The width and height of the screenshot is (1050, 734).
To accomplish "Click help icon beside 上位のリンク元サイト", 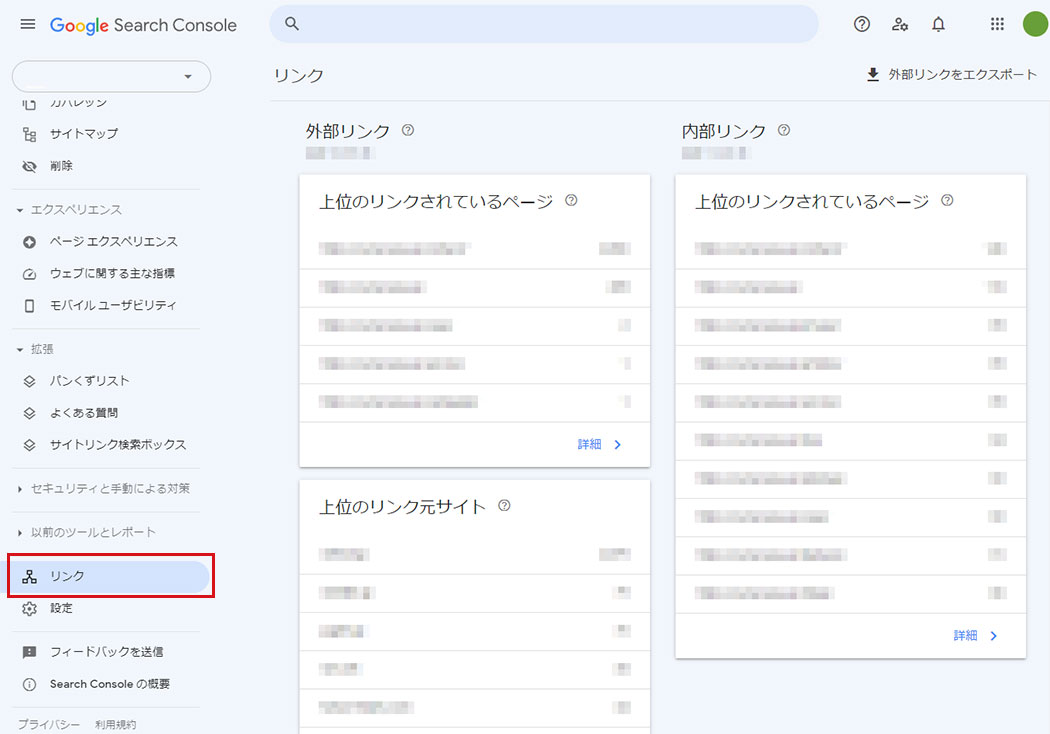I will [504, 506].
